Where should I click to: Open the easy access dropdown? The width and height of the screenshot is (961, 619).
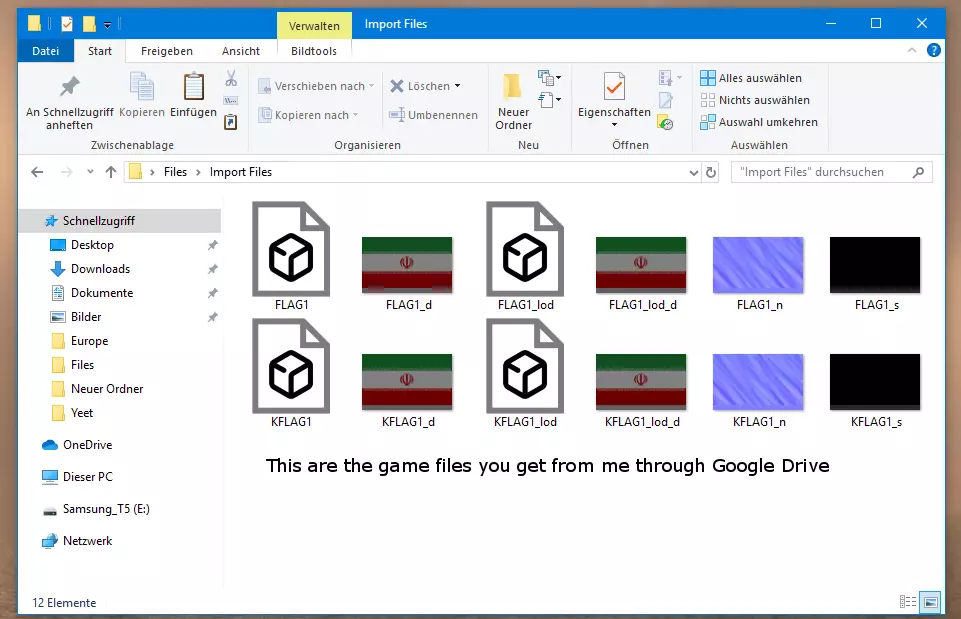click(x=550, y=100)
